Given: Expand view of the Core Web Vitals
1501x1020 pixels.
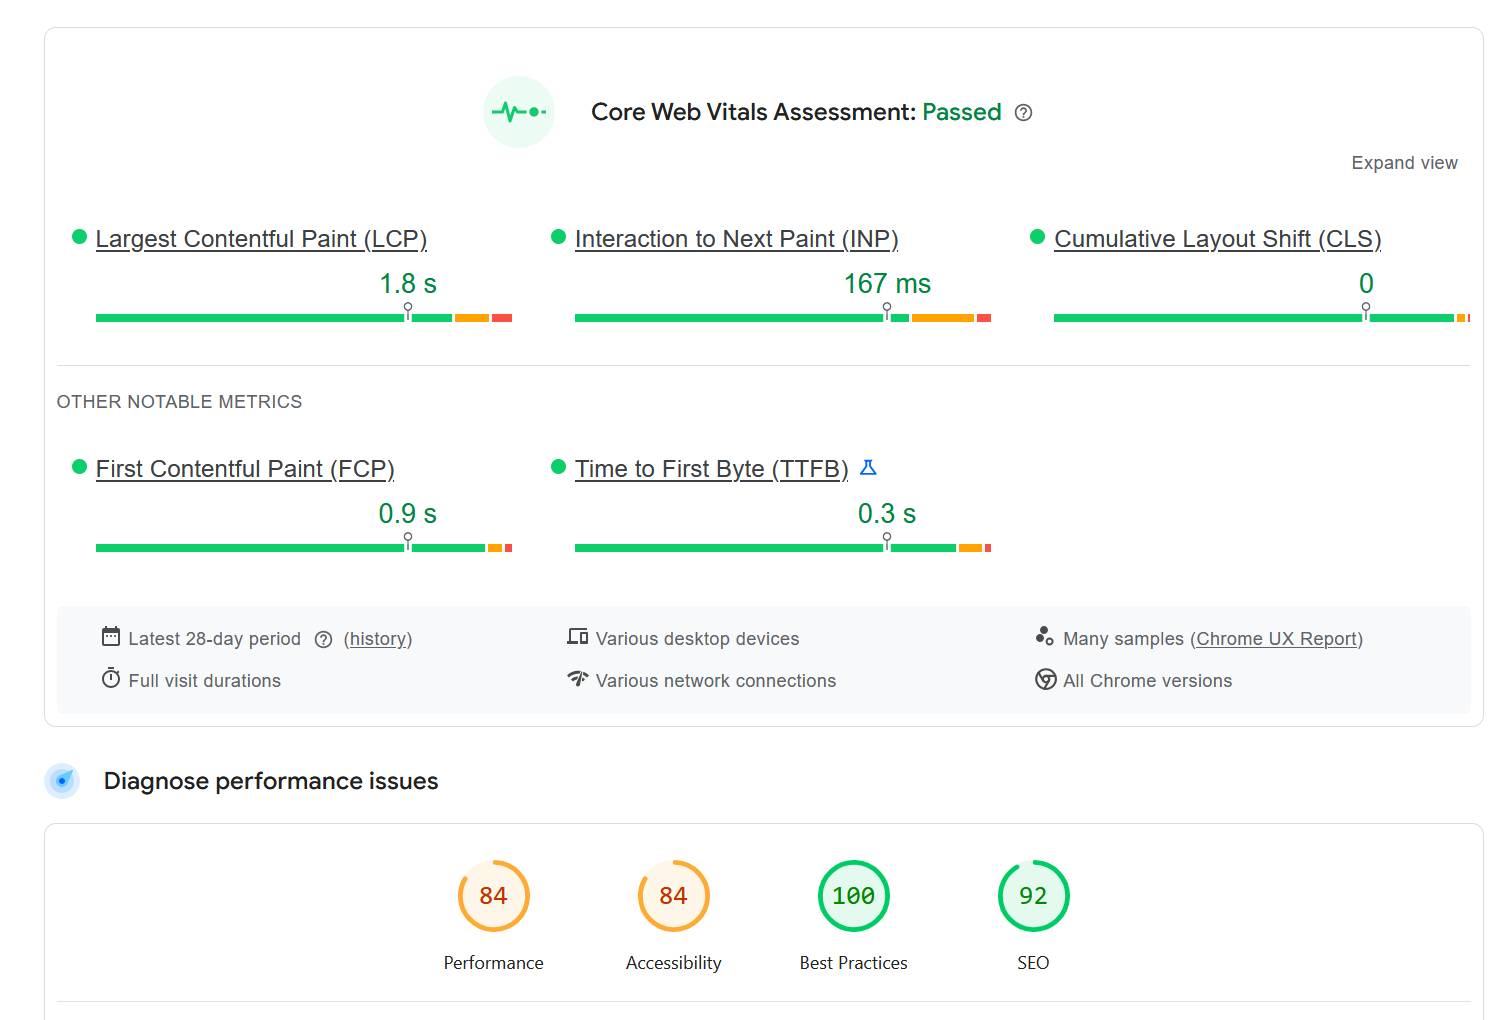Looking at the screenshot, I should click(x=1404, y=163).
